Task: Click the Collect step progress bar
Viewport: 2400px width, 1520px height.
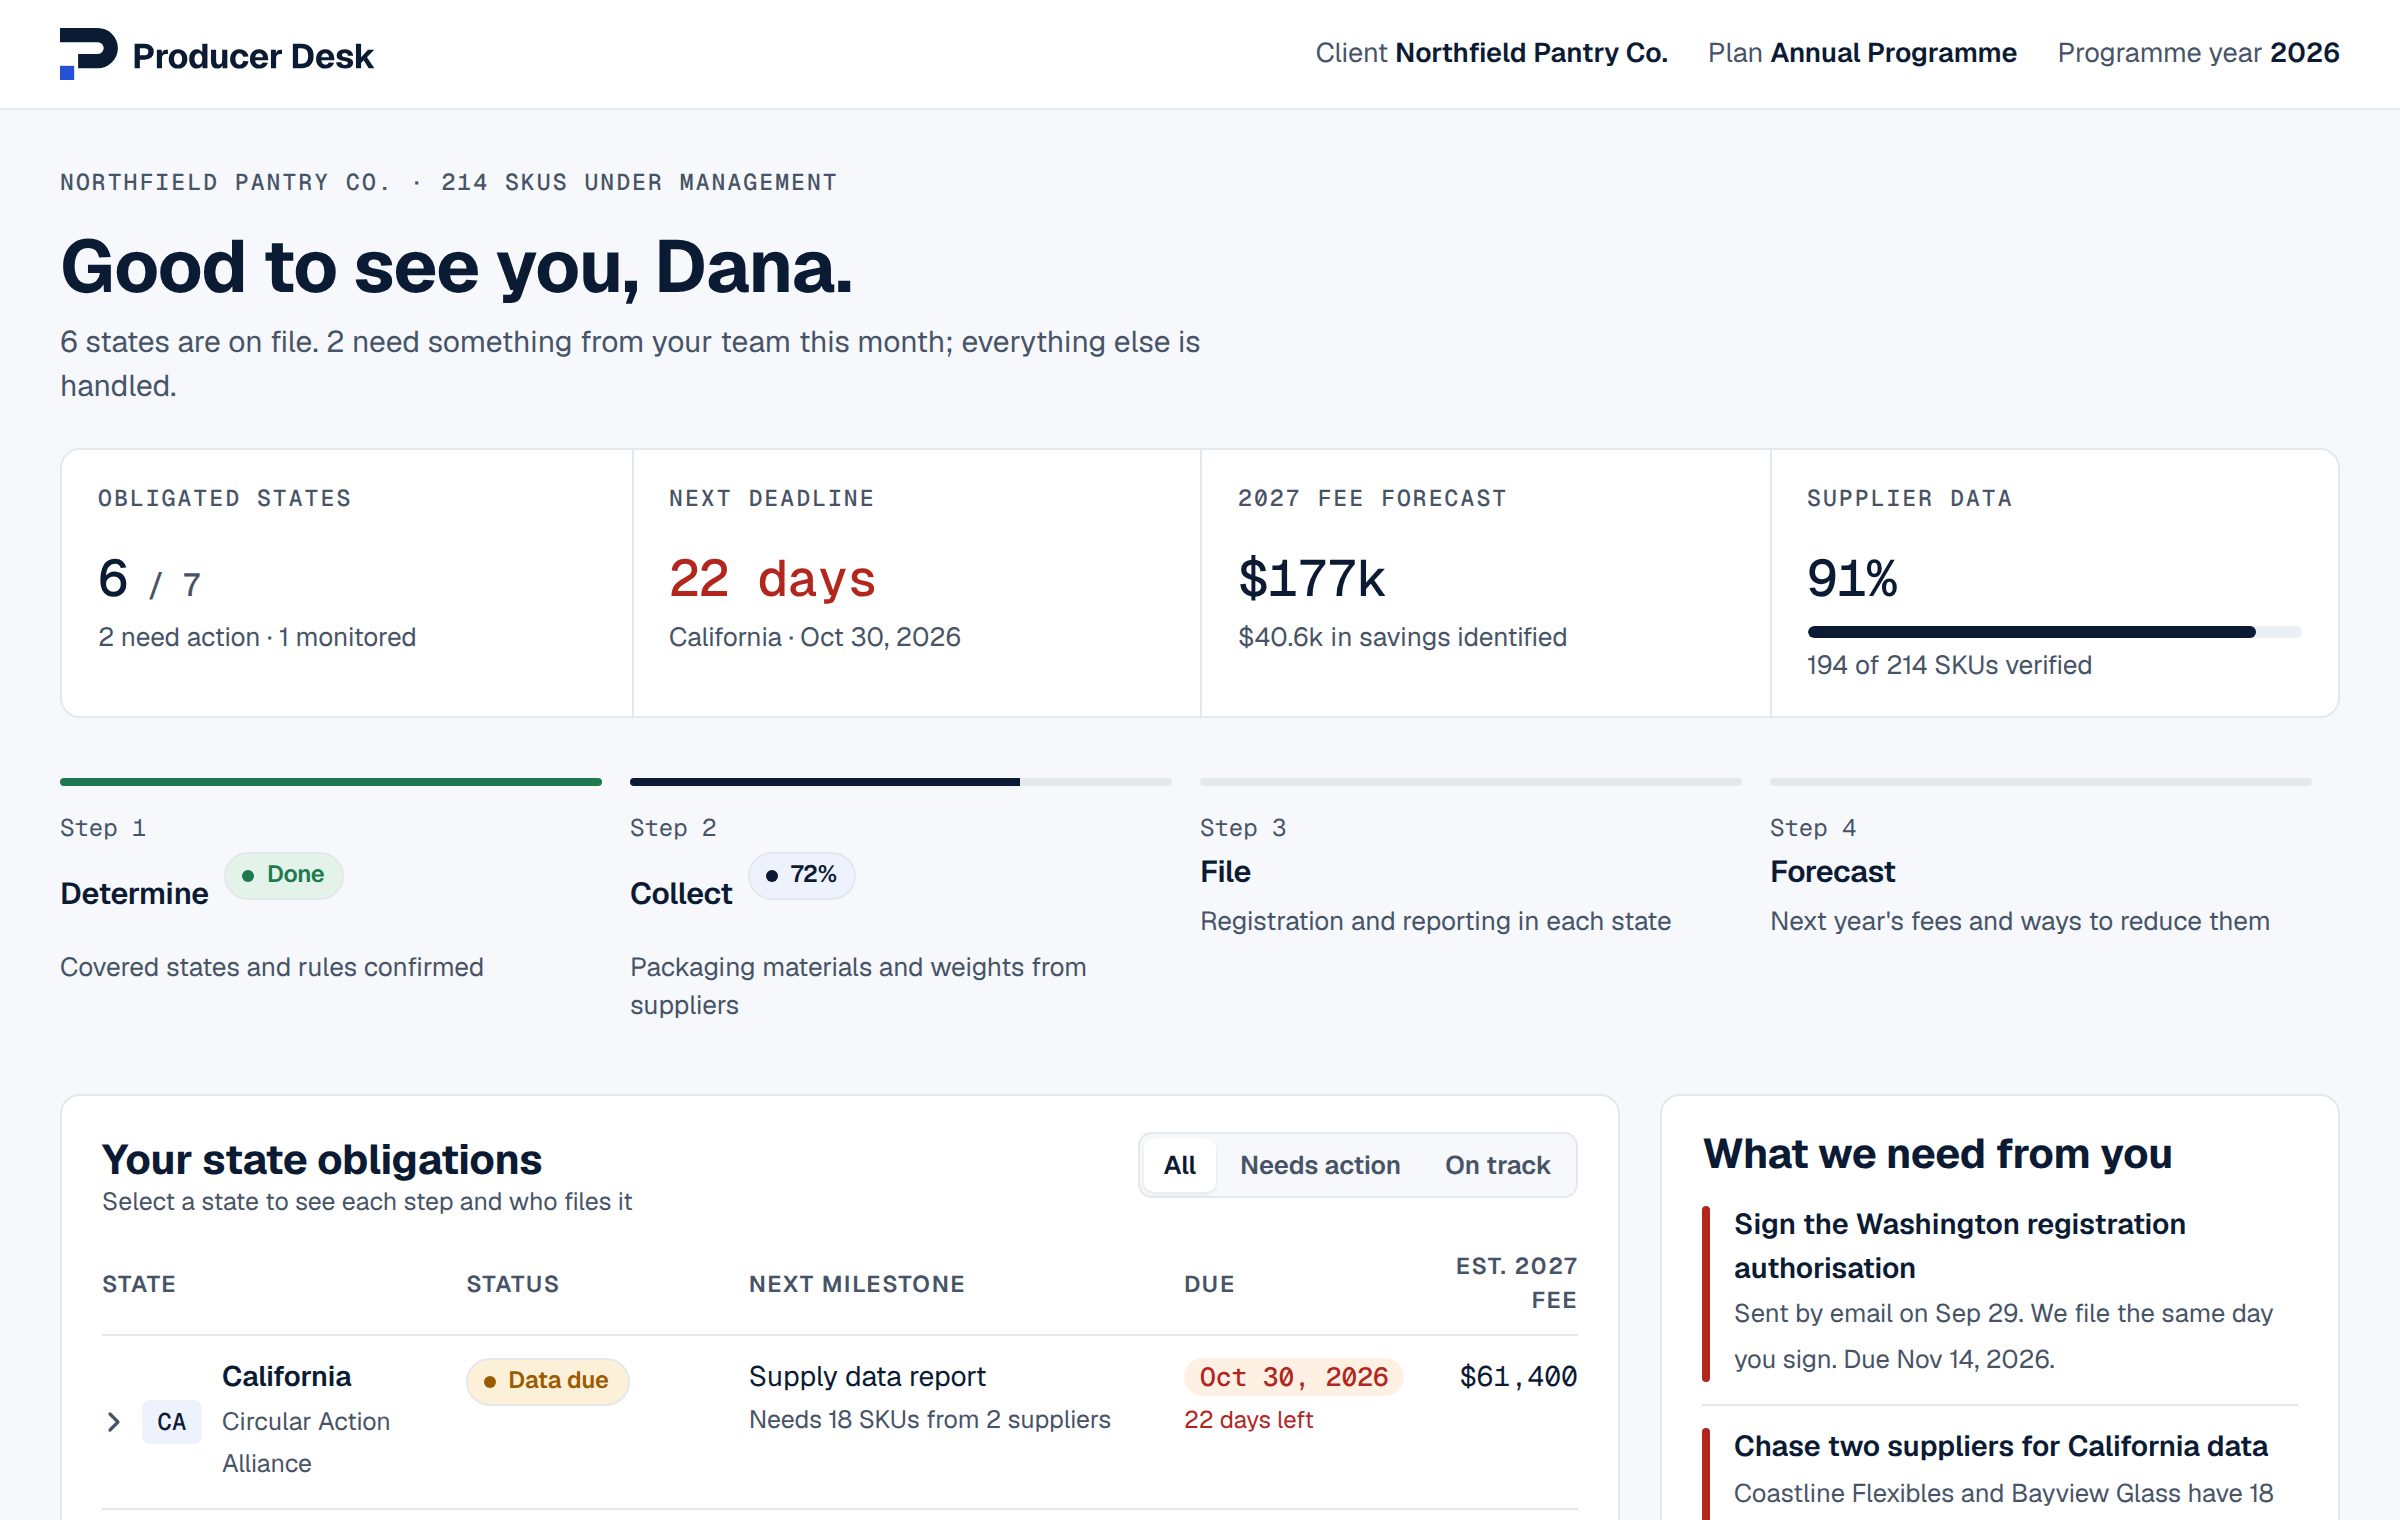Action: (x=900, y=782)
